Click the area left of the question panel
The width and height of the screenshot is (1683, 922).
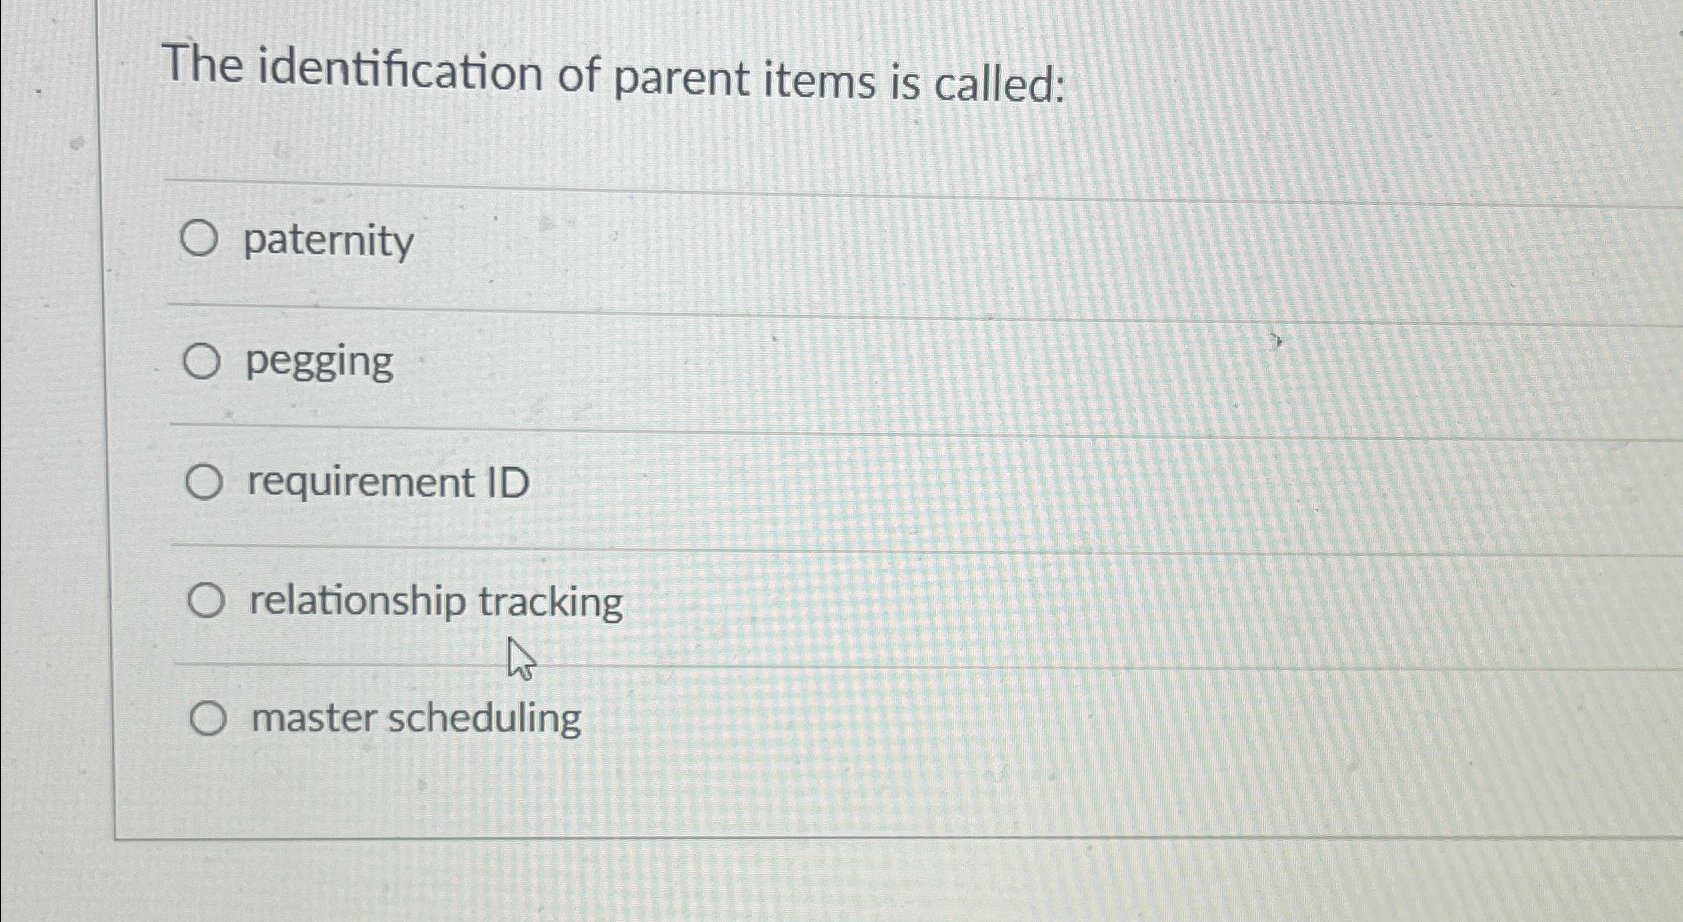click(x=50, y=450)
